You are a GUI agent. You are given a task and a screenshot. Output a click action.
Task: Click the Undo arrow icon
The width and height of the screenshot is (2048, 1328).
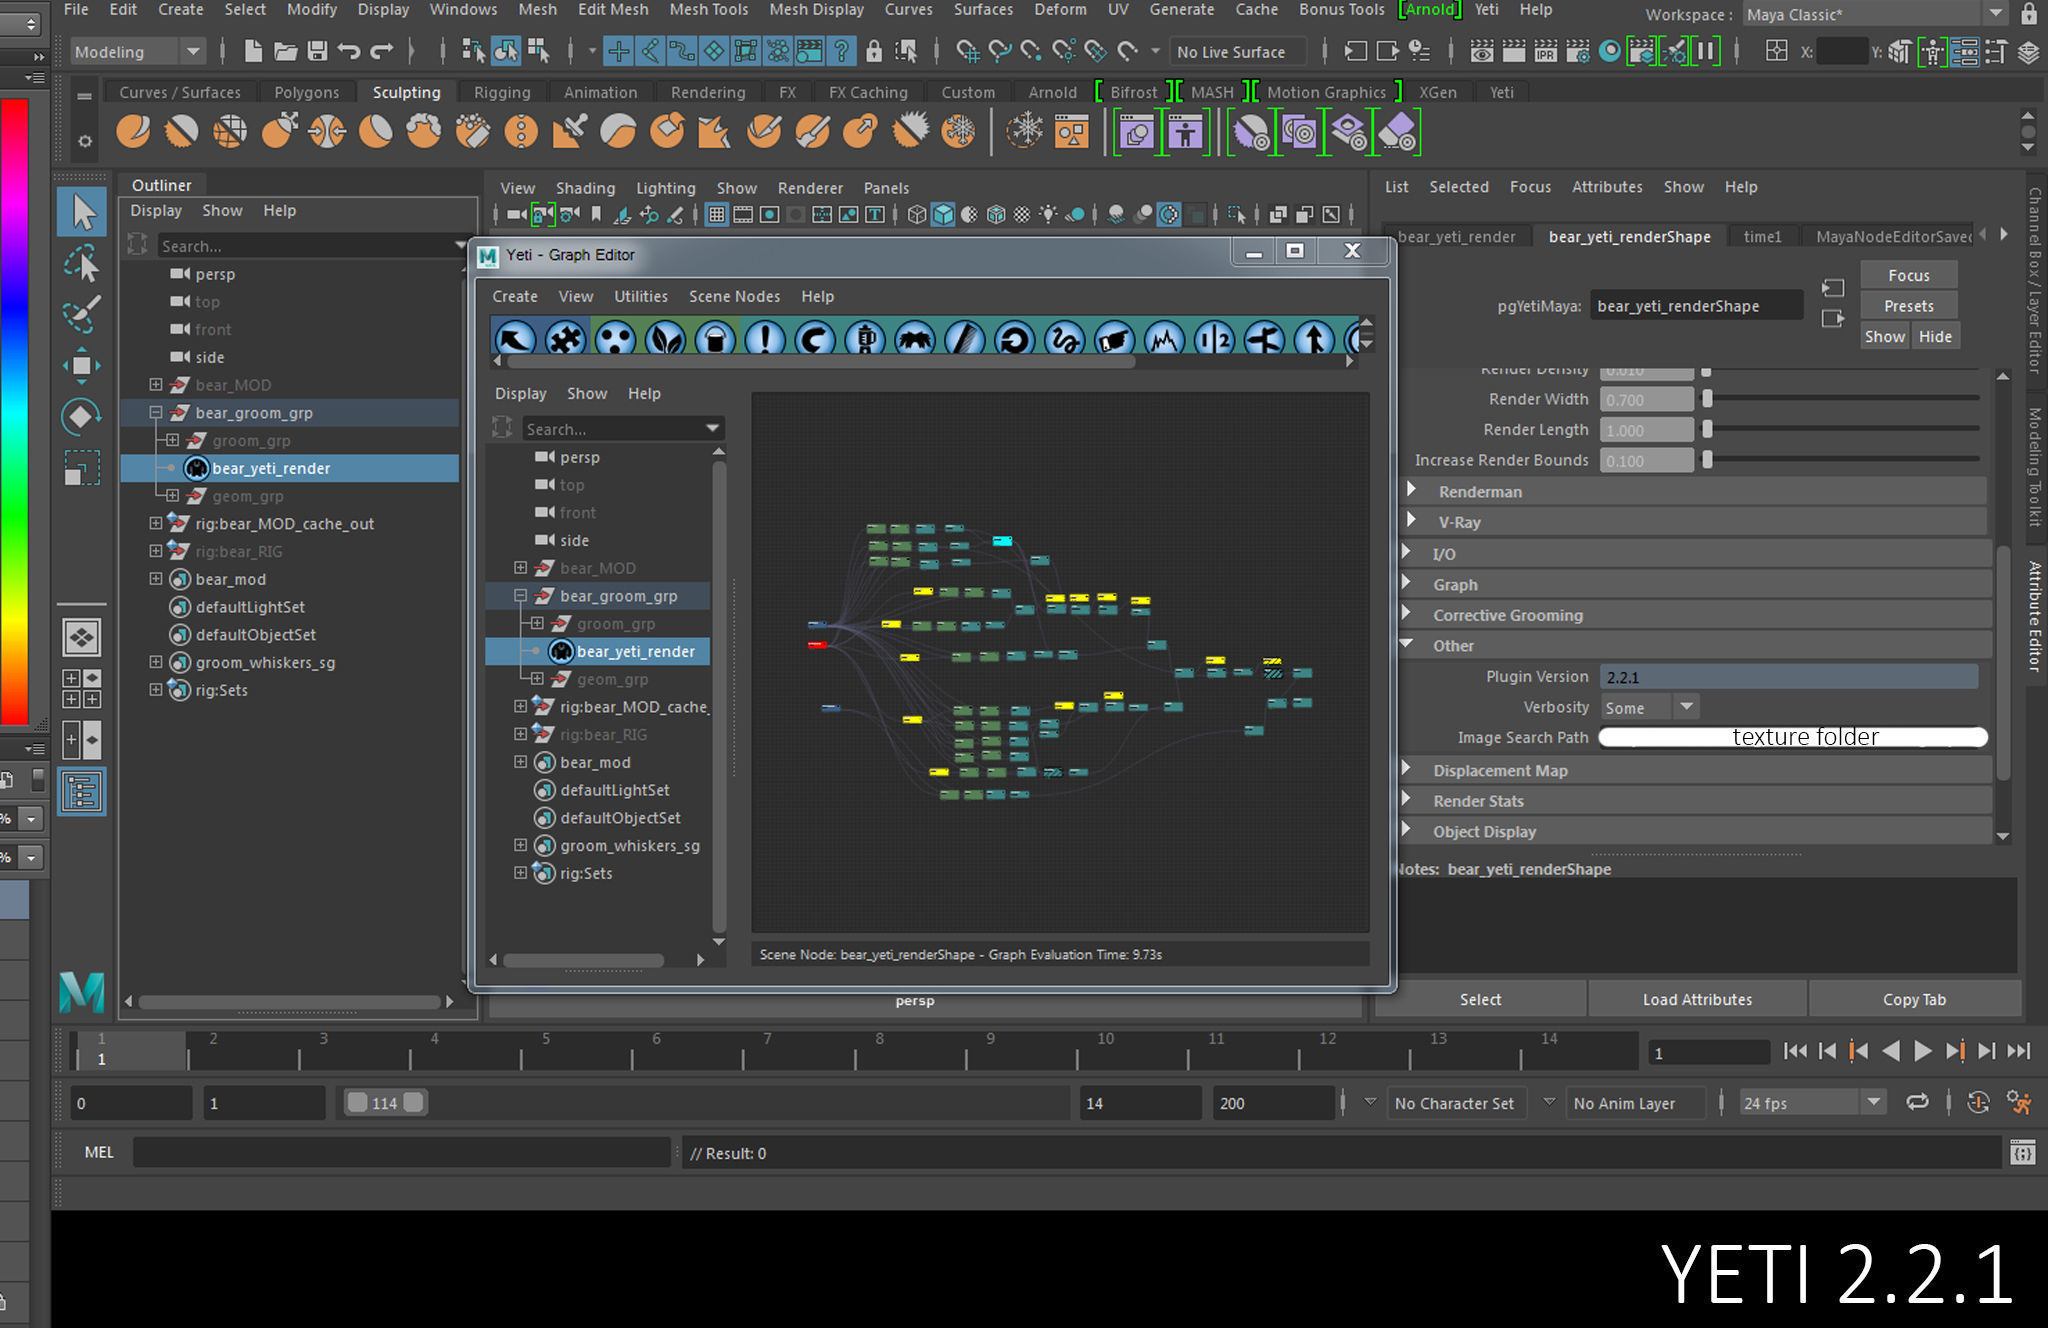[x=349, y=51]
